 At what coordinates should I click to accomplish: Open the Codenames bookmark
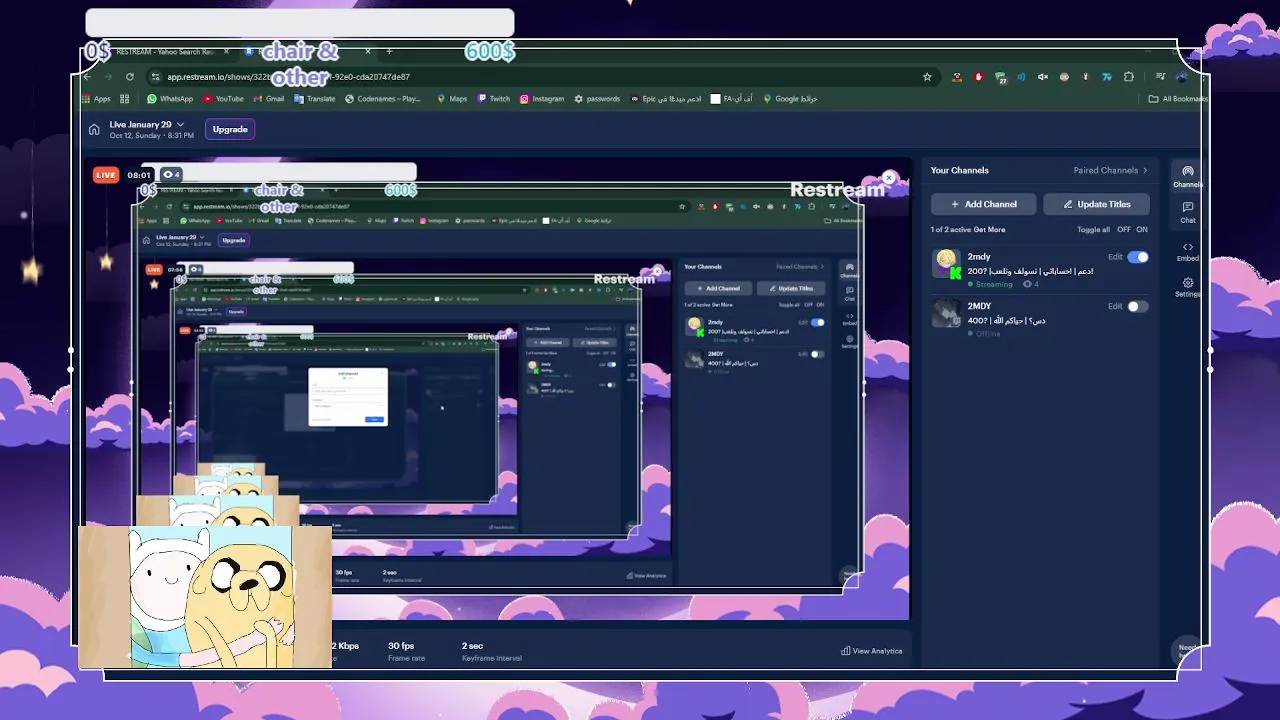coord(383,99)
